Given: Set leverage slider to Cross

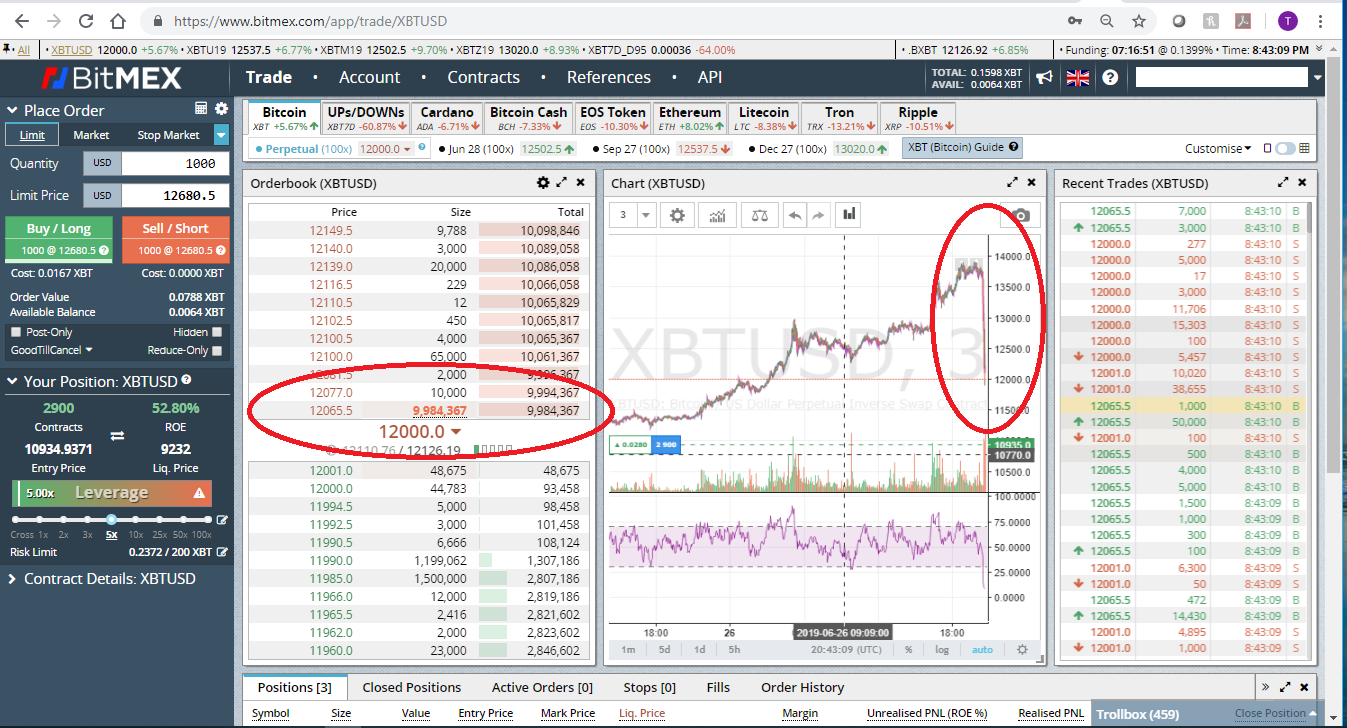Looking at the screenshot, I should (x=17, y=520).
